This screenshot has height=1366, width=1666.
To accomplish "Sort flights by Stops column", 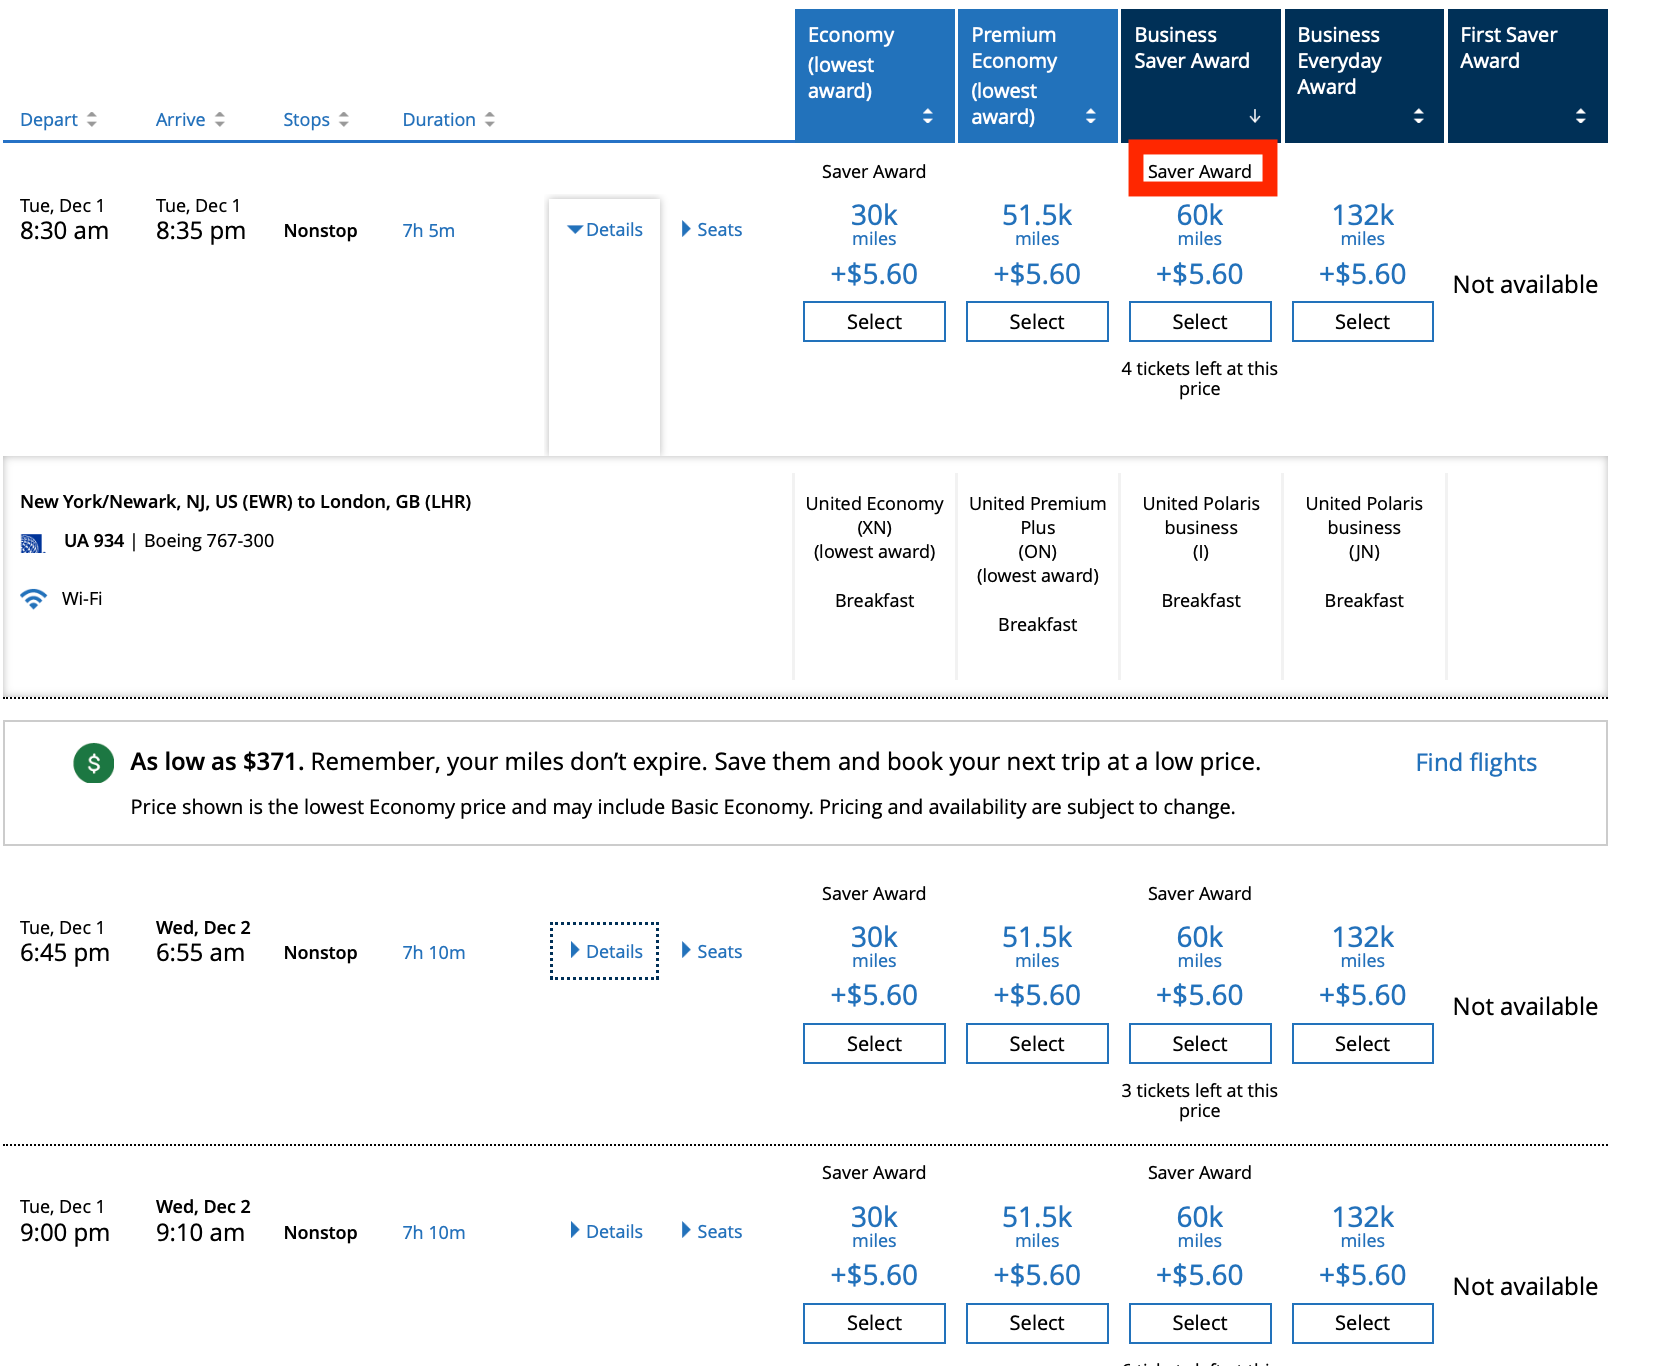I will (316, 119).
